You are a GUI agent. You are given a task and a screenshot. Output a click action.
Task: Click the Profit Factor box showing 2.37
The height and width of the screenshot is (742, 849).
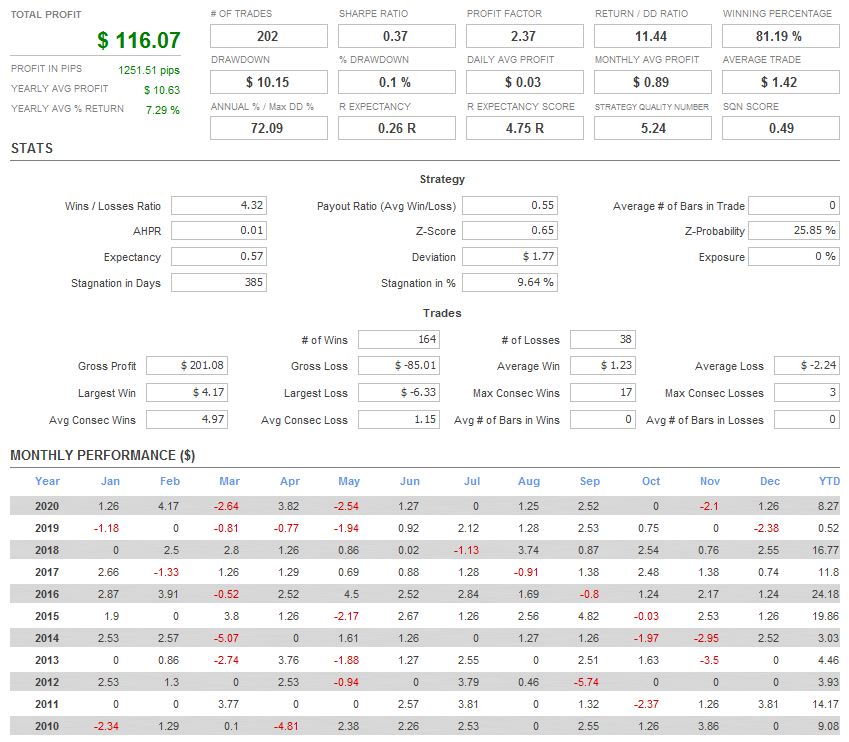coord(525,36)
